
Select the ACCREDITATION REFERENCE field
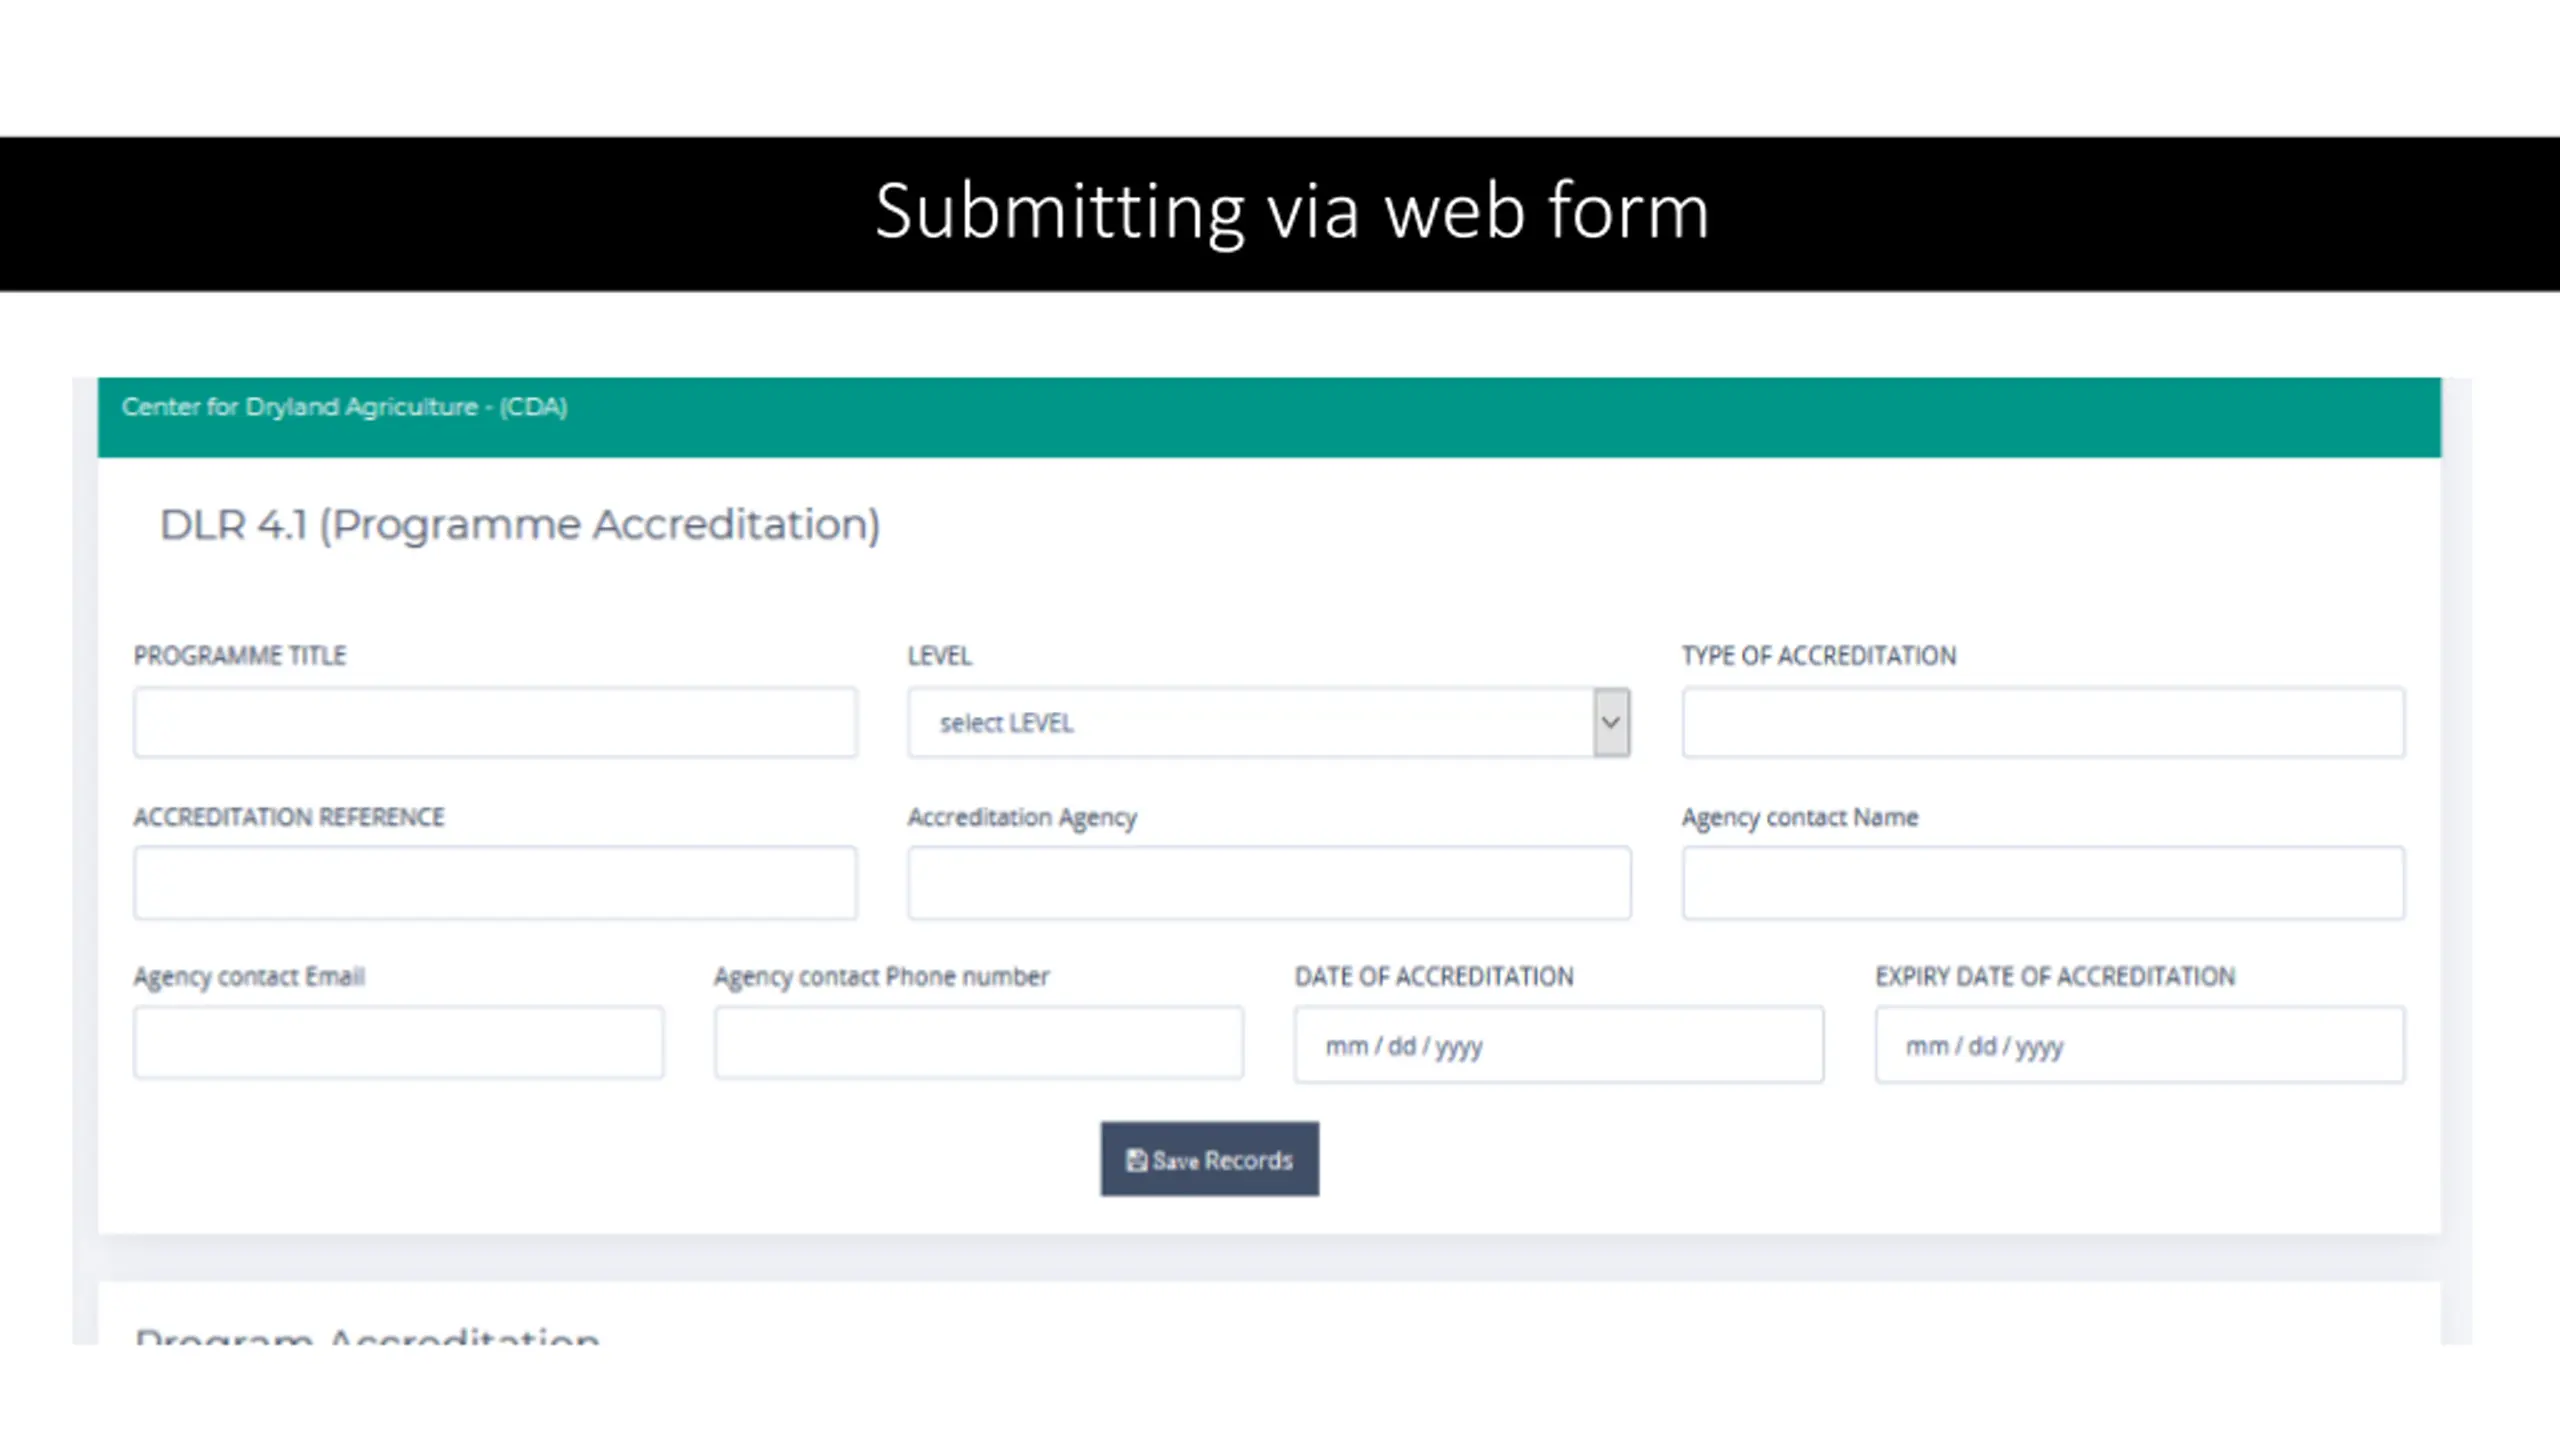[x=495, y=883]
